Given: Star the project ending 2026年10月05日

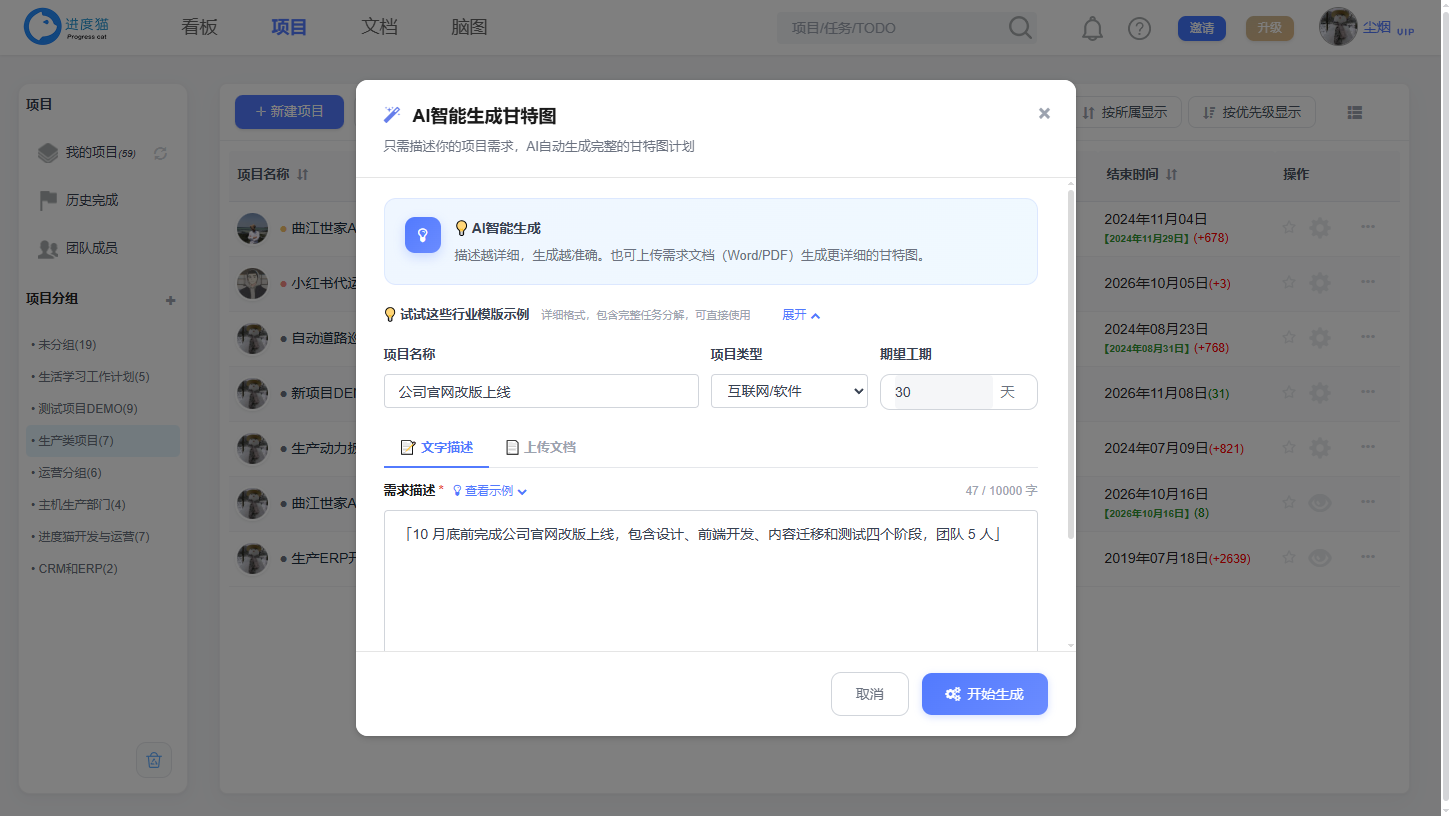Looking at the screenshot, I should point(1289,283).
